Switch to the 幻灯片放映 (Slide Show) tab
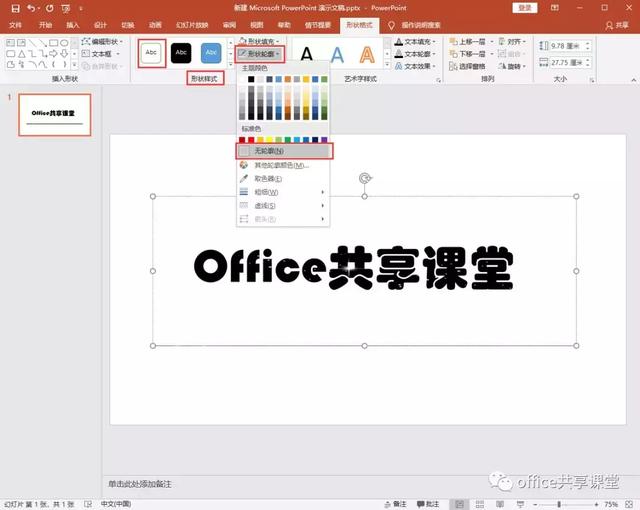The height and width of the screenshot is (510, 640). click(x=192, y=25)
